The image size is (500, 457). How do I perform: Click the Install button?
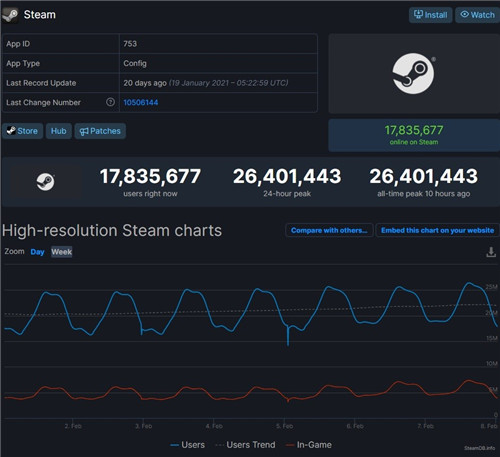point(430,15)
